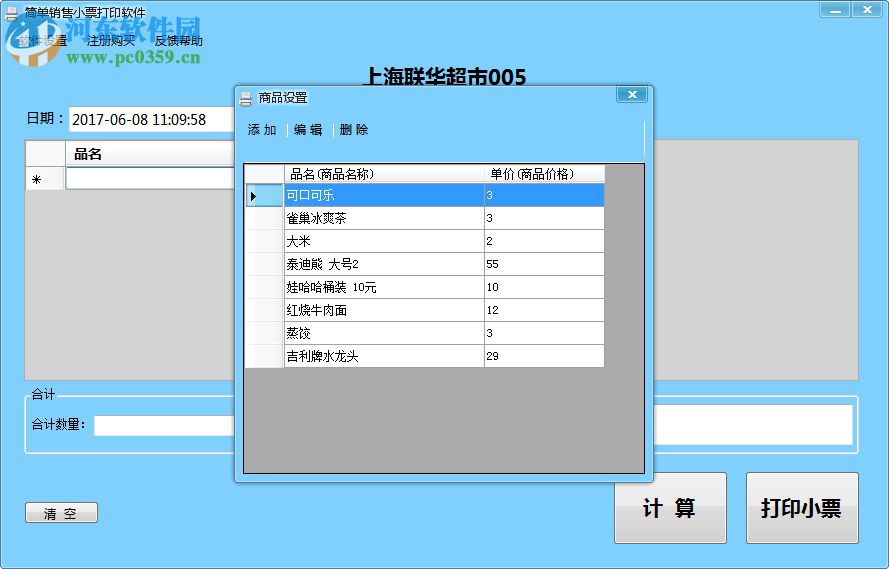
Task: Click the 品名(商品名称) column header
Action: click(x=384, y=174)
